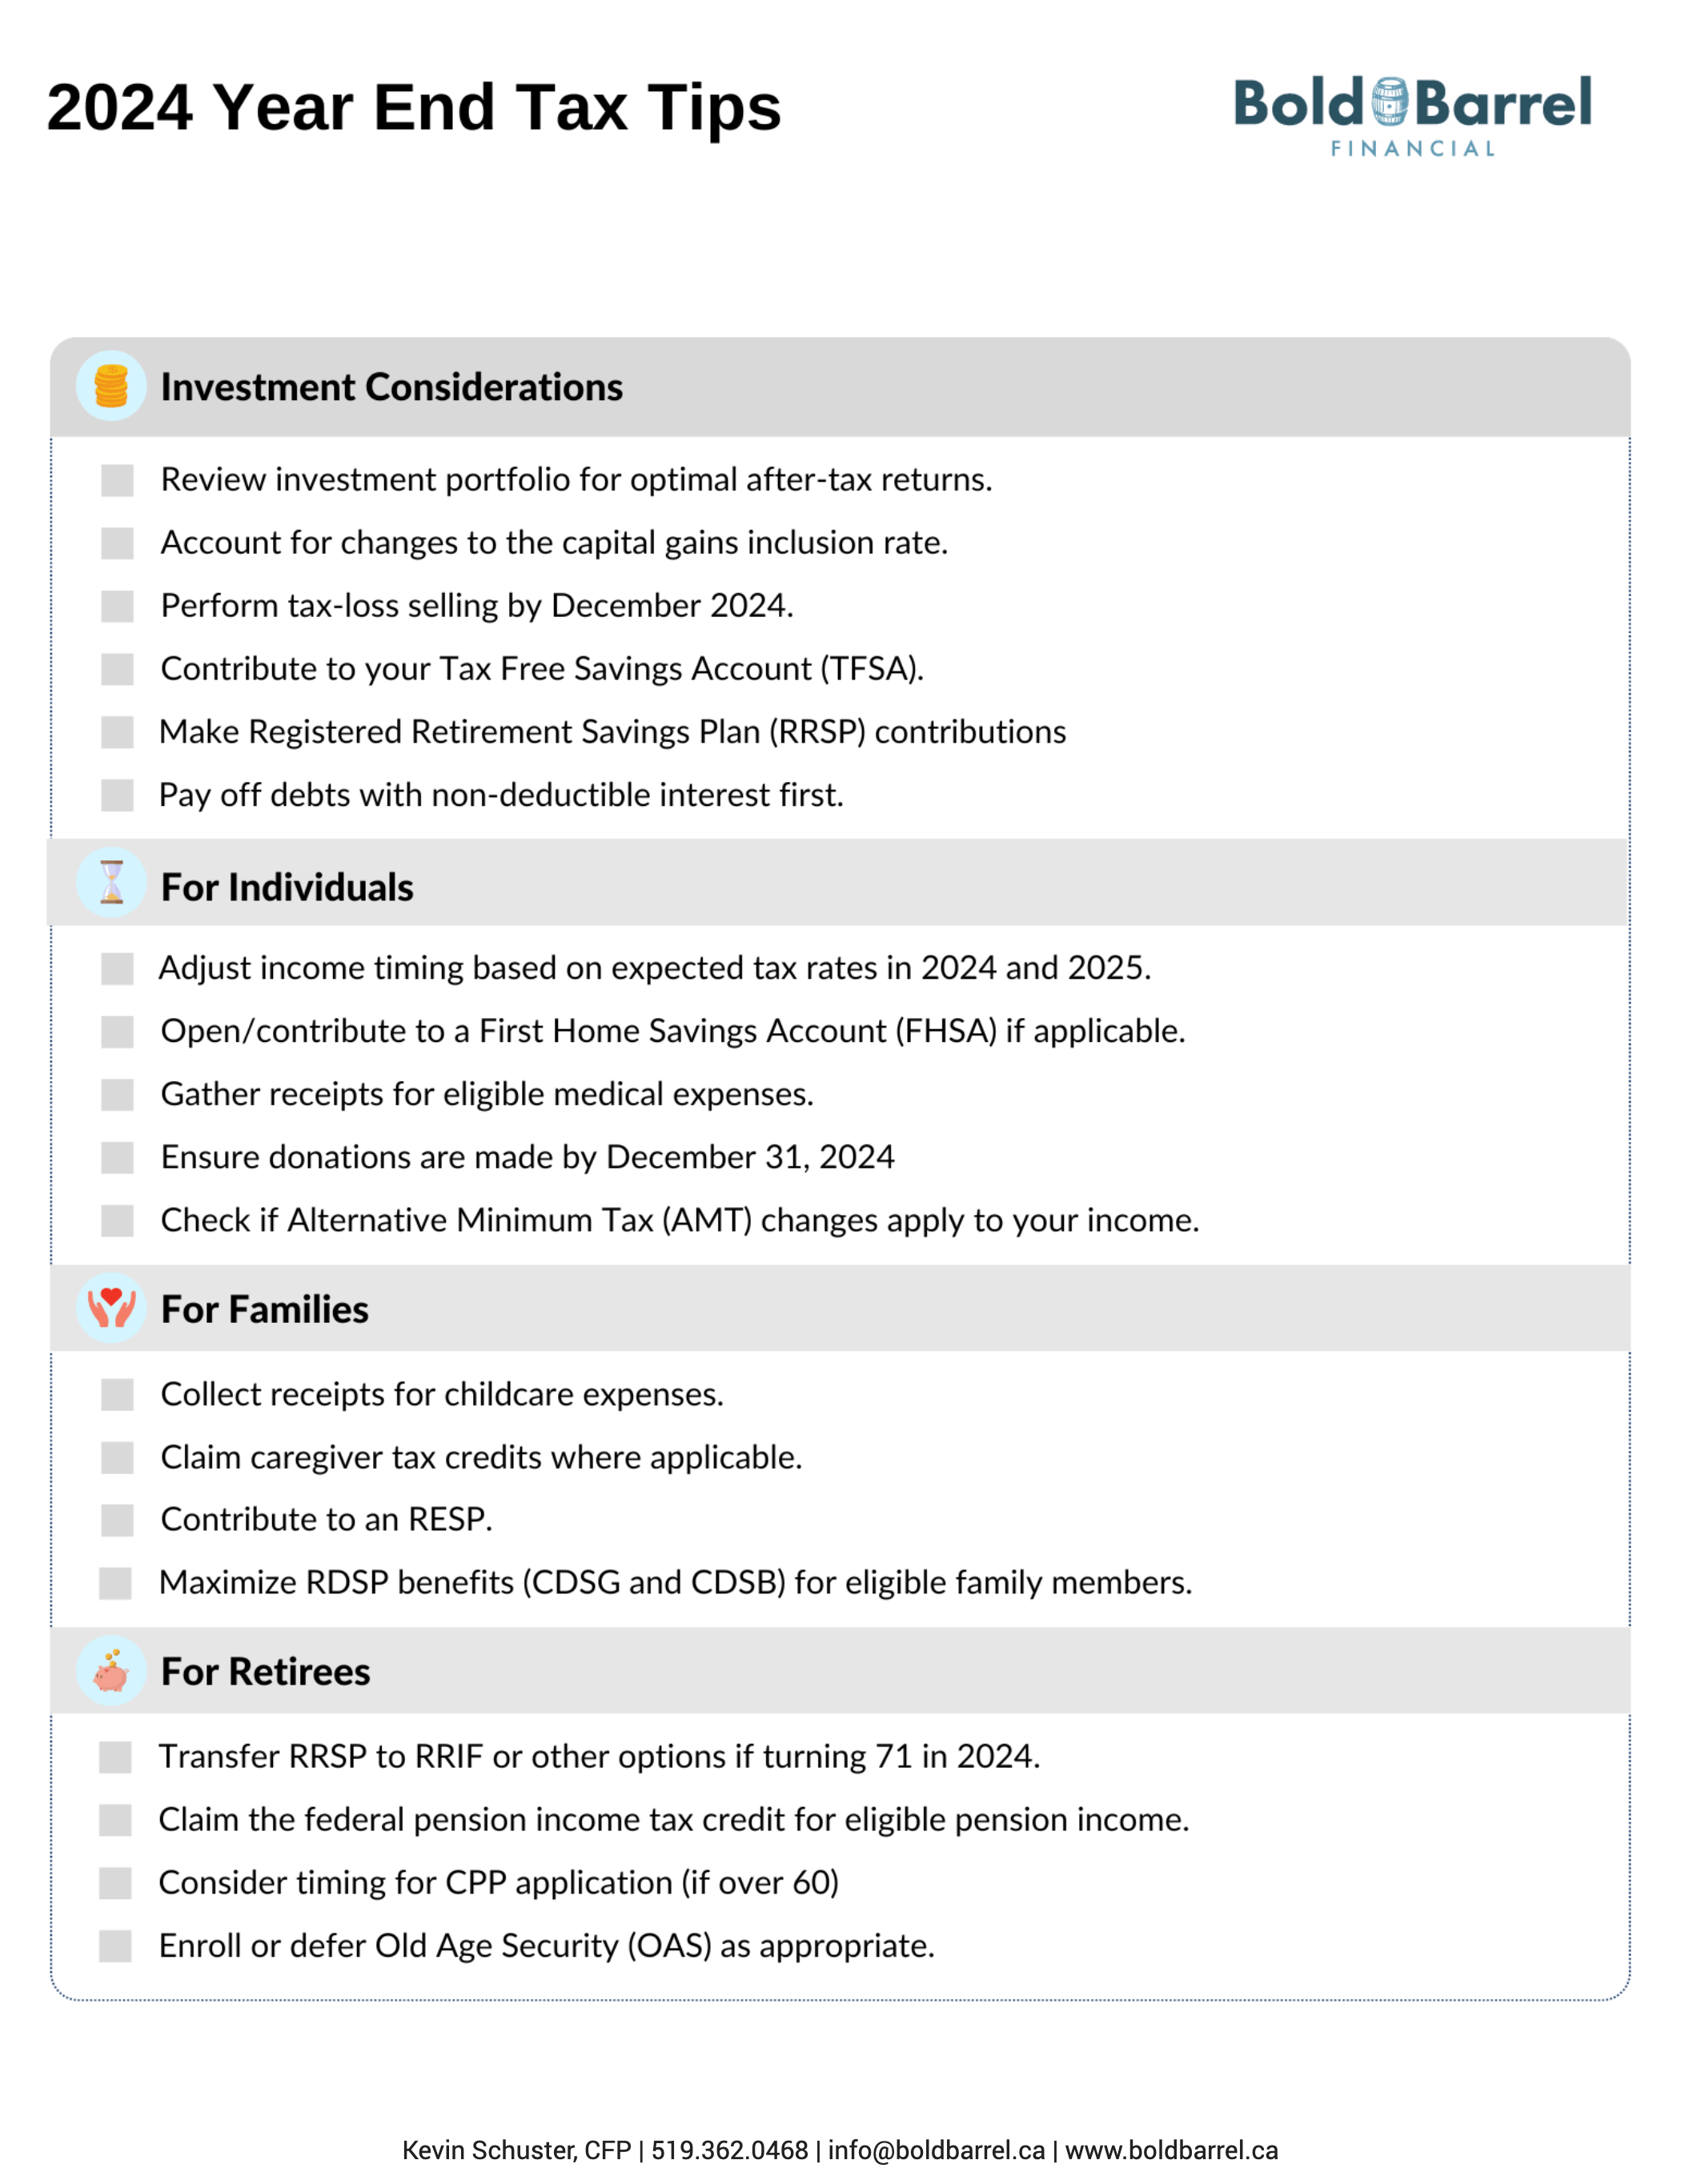Check the RRSP to RRIF transfer box
Image resolution: width=1681 pixels, height=2184 pixels.
pos(115,1757)
